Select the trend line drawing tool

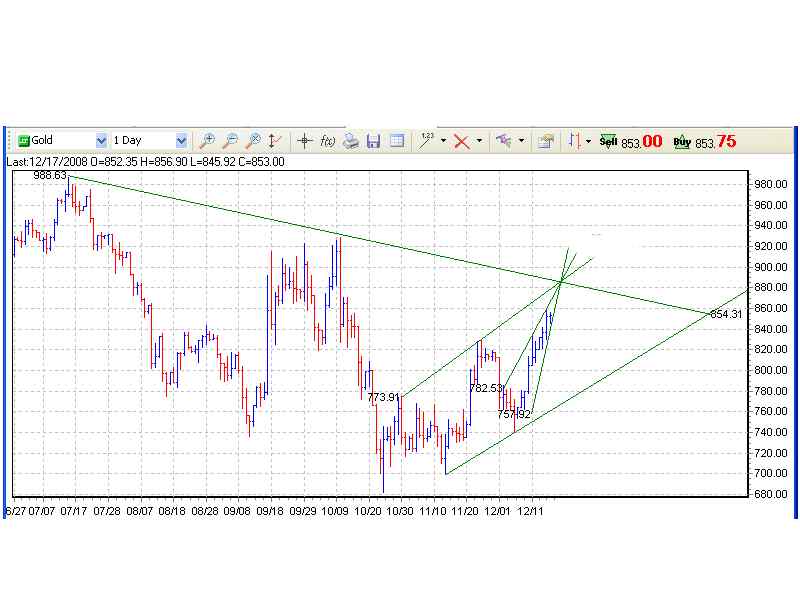(x=427, y=141)
